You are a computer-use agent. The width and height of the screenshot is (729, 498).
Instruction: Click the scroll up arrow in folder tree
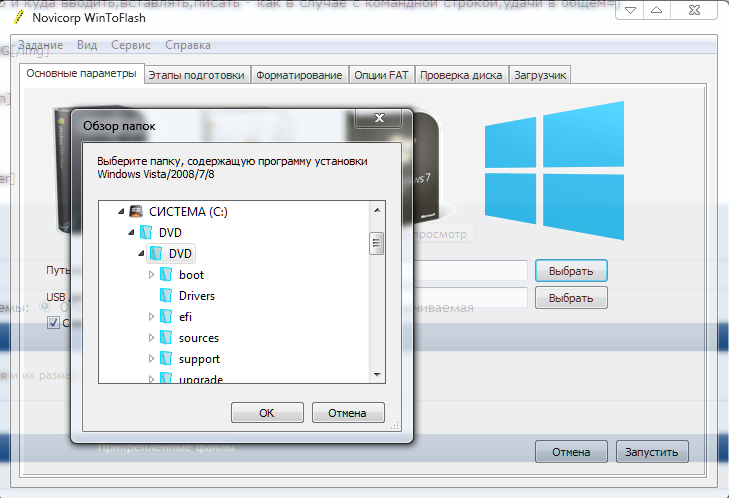click(x=377, y=211)
